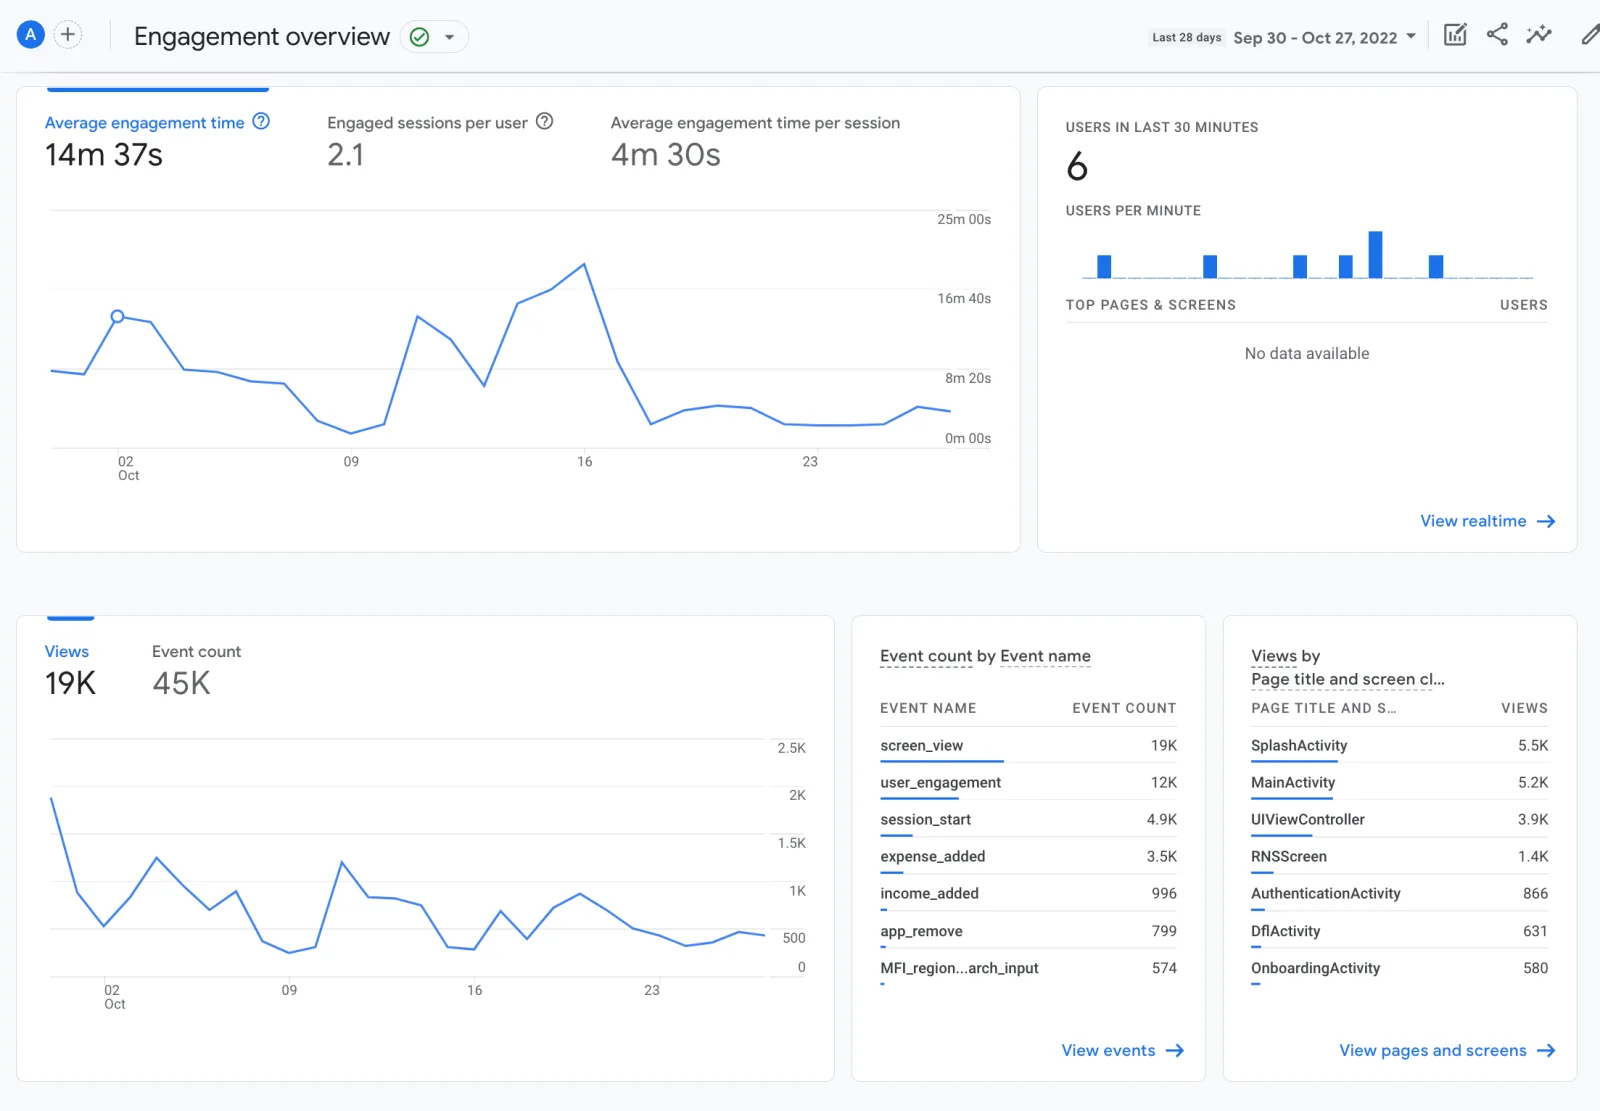This screenshot has width=1600, height=1111.
Task: Click the DflActivity page row
Action: 1399,931
